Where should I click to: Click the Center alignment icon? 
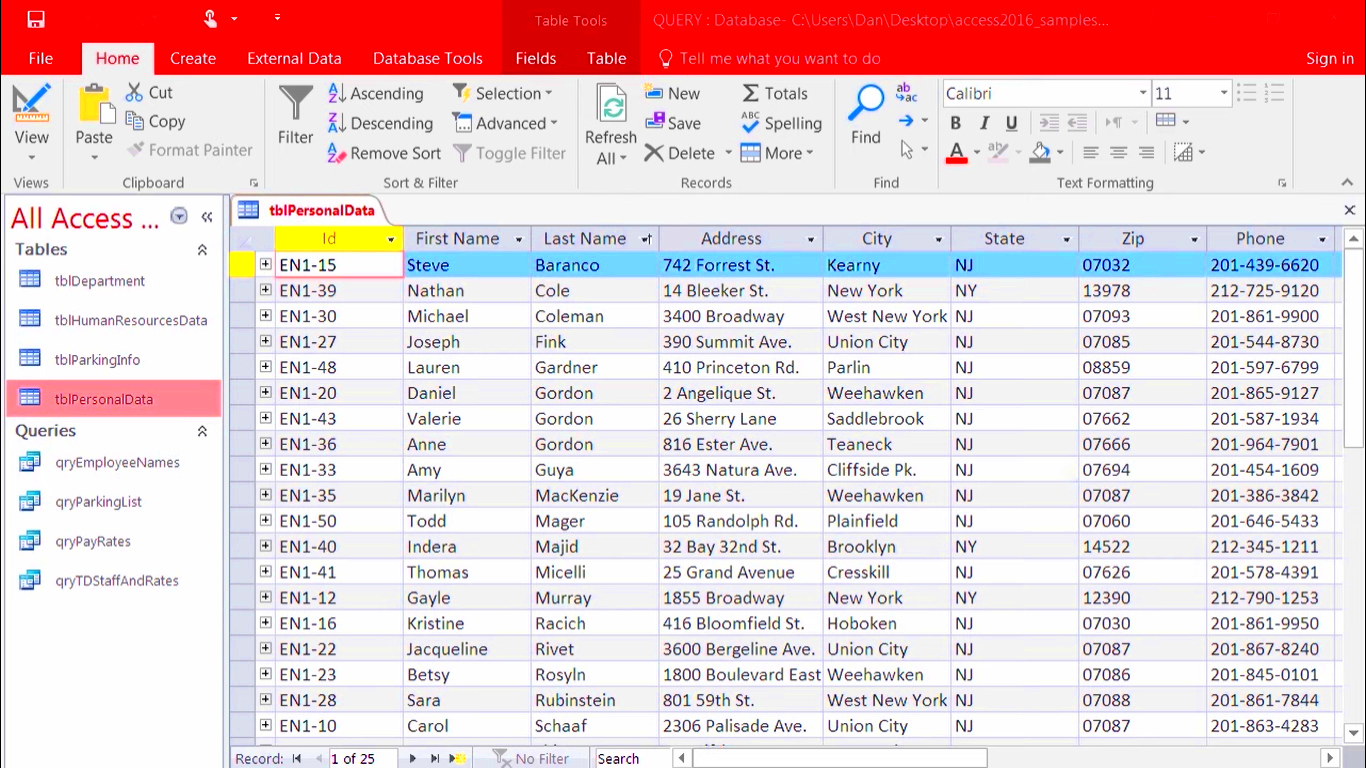click(1119, 152)
